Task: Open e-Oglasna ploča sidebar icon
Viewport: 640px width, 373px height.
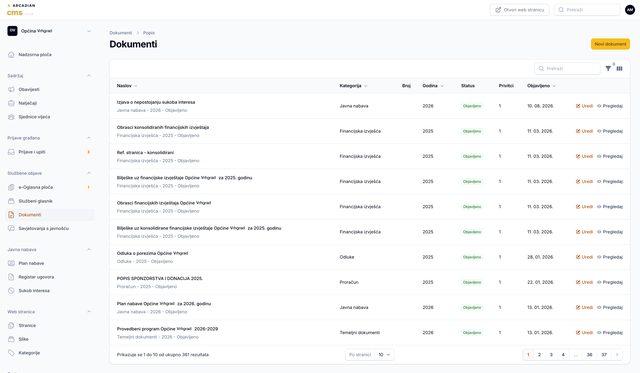Action: pyautogui.click(x=11, y=187)
